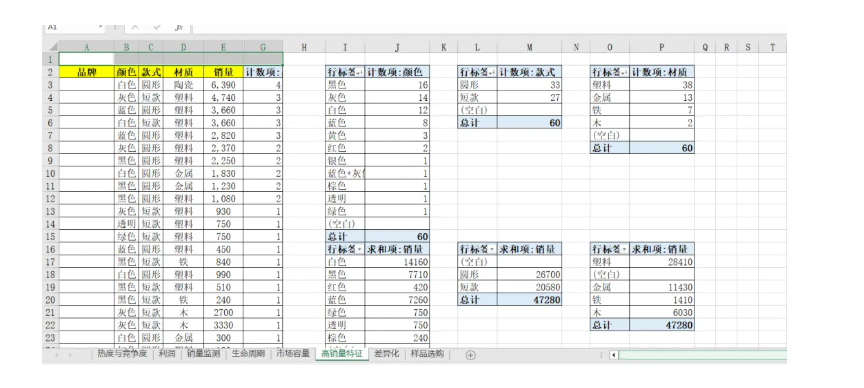Click the sales sum value 11430

(x=662, y=288)
